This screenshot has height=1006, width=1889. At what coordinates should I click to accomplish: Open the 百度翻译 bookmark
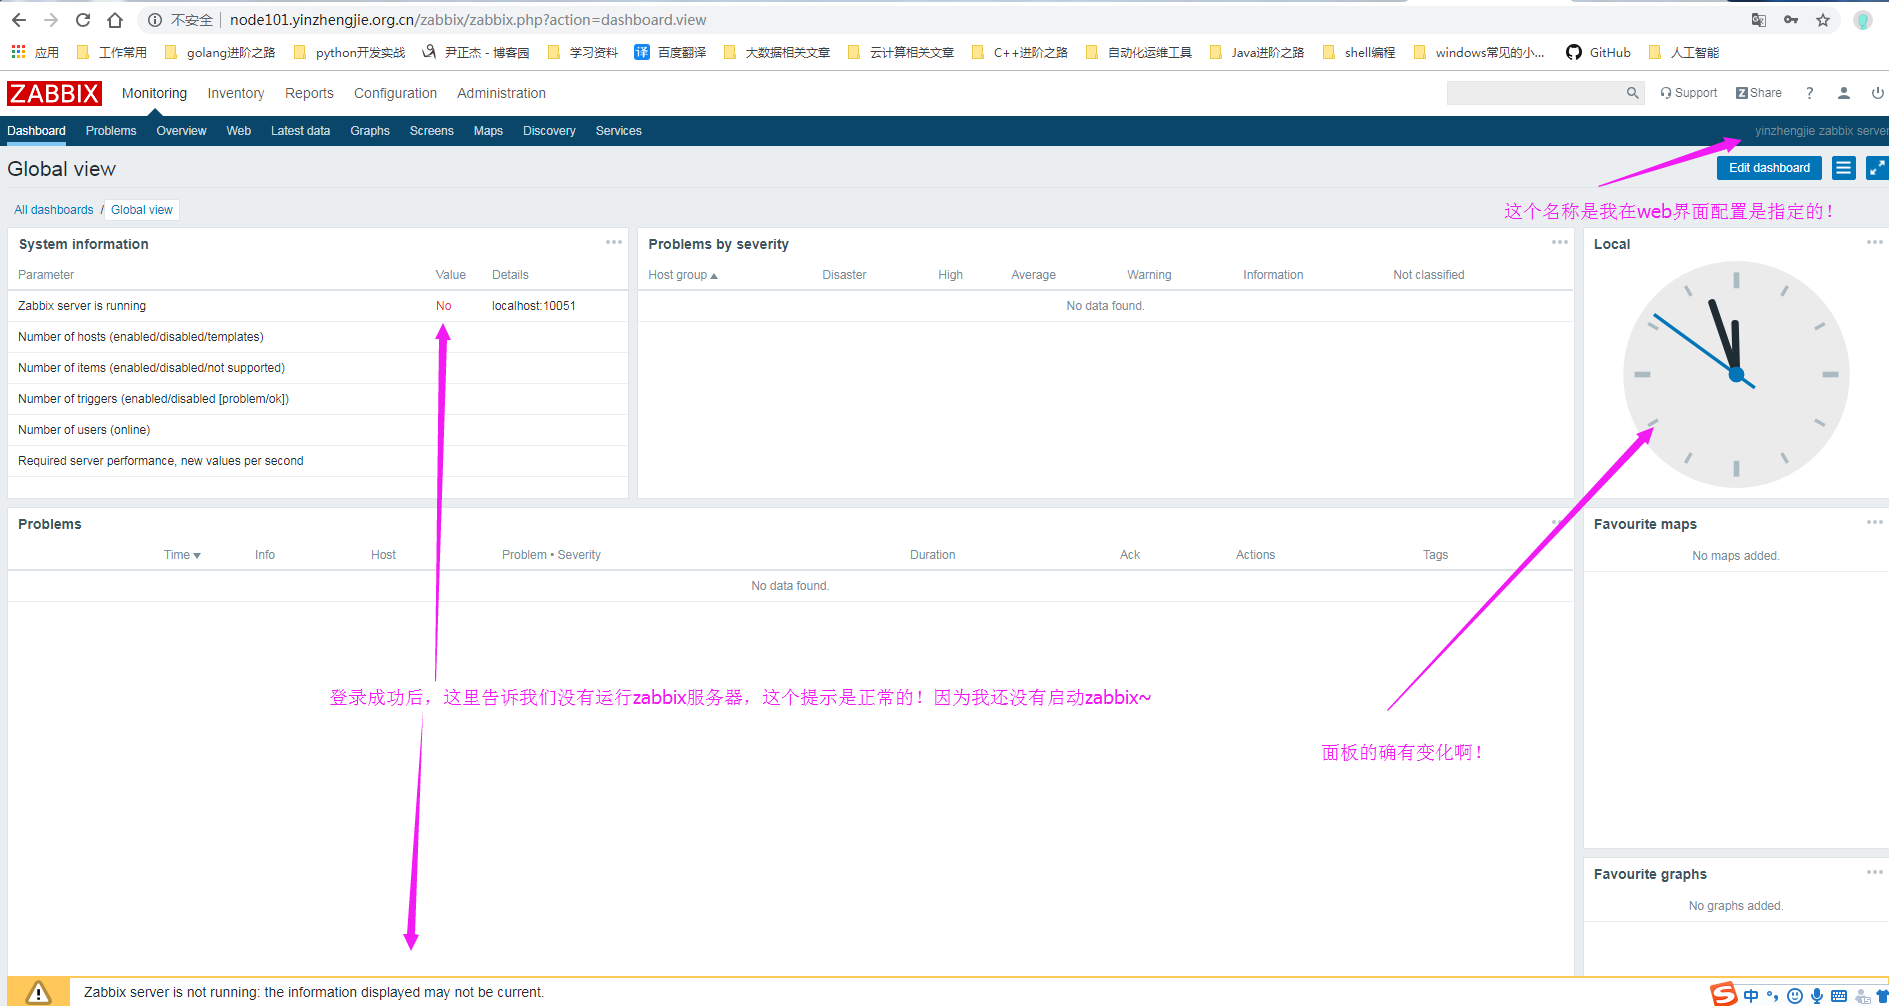coord(670,52)
